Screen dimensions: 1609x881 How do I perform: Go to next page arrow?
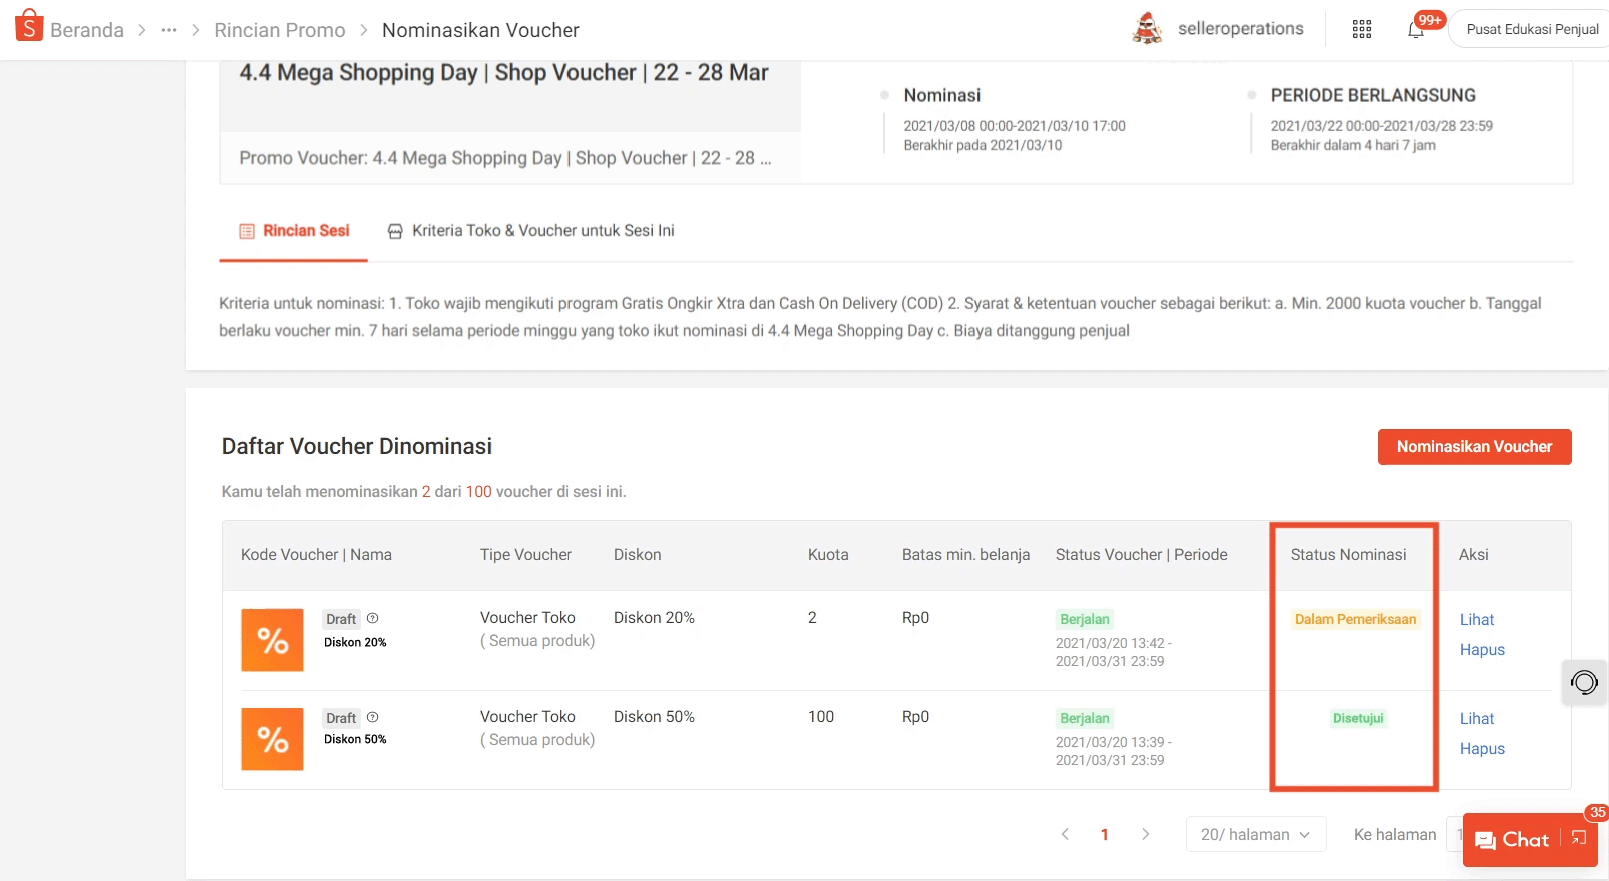point(1145,834)
